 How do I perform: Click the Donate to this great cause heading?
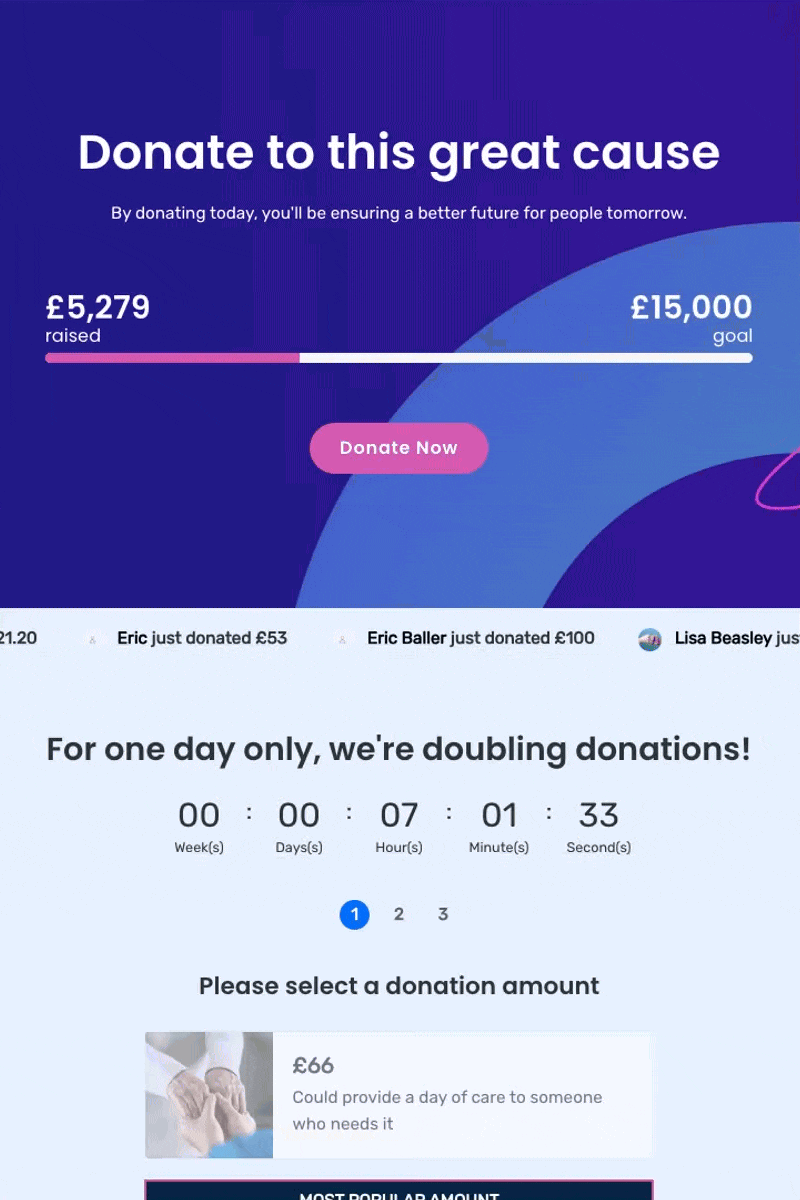pos(399,152)
